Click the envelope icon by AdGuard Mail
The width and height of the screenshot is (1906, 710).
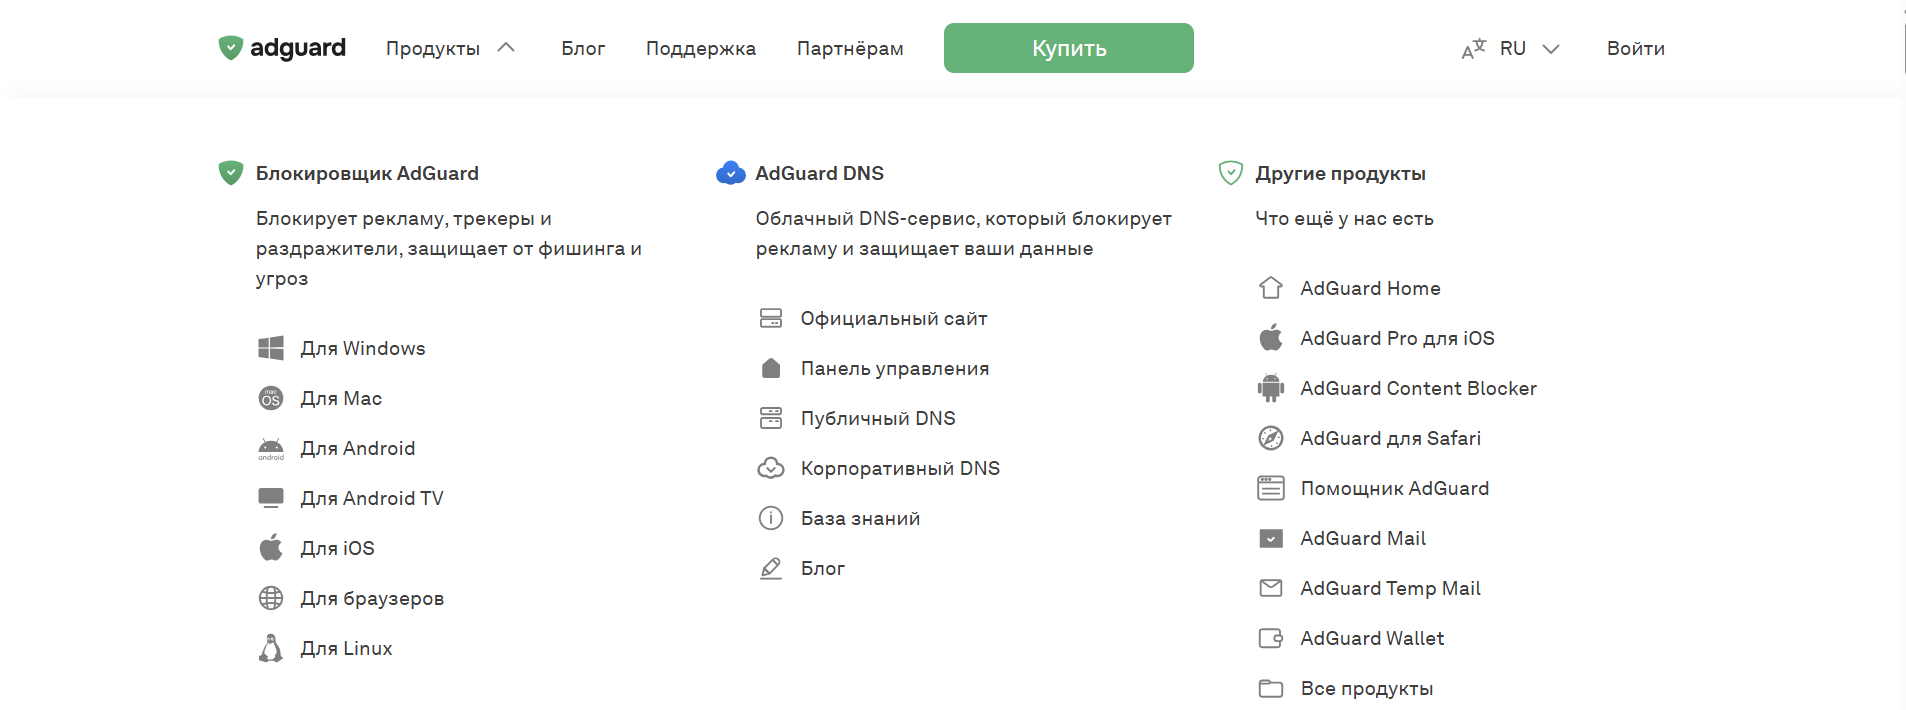click(x=1271, y=538)
